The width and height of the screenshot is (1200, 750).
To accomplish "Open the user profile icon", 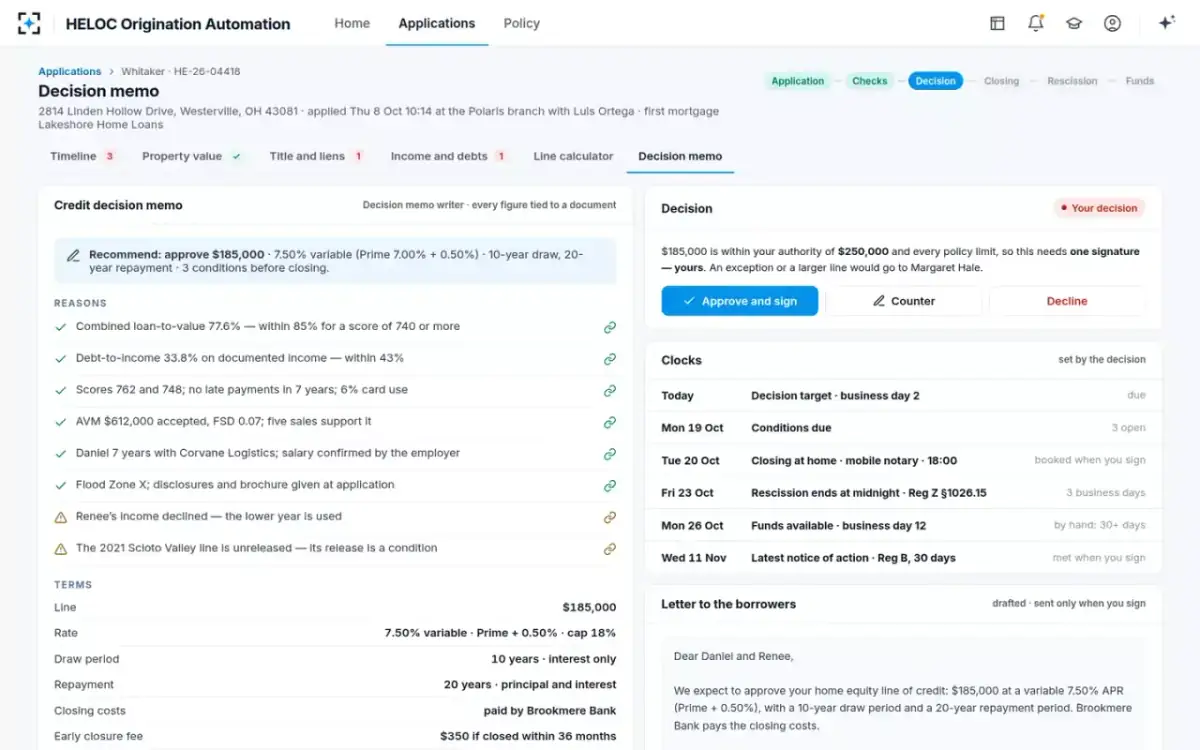I will click(x=1112, y=23).
